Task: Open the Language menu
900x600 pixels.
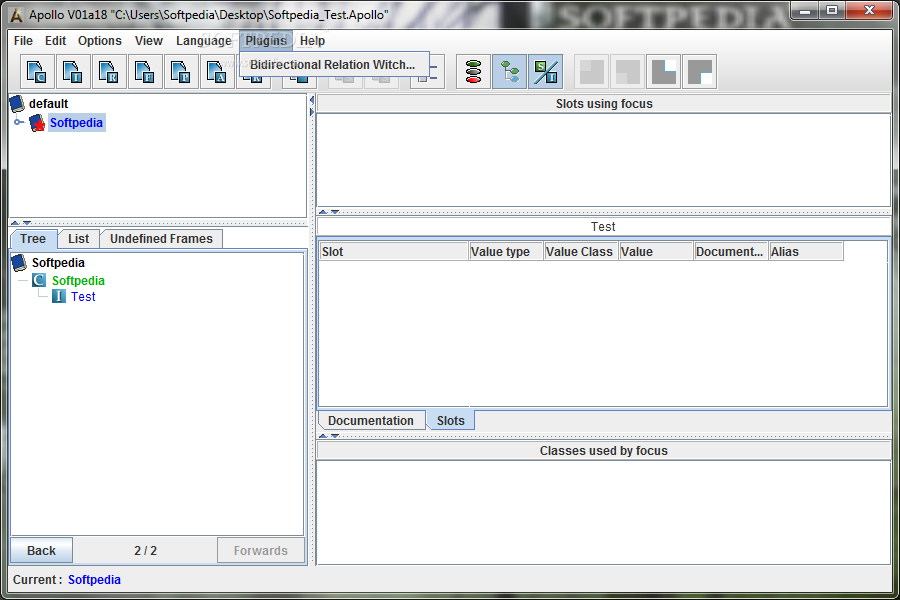Action: point(204,41)
